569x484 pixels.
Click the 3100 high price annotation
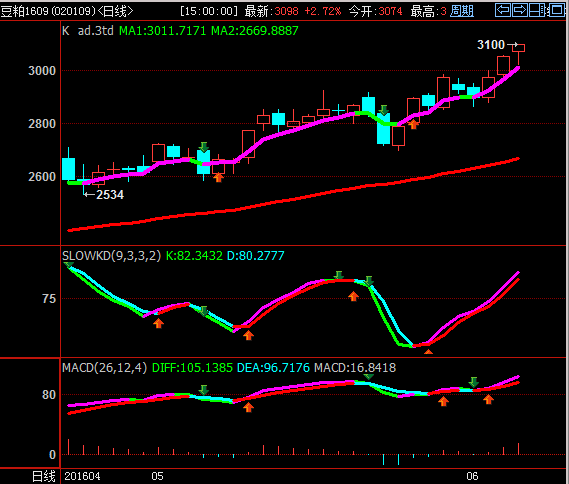491,45
